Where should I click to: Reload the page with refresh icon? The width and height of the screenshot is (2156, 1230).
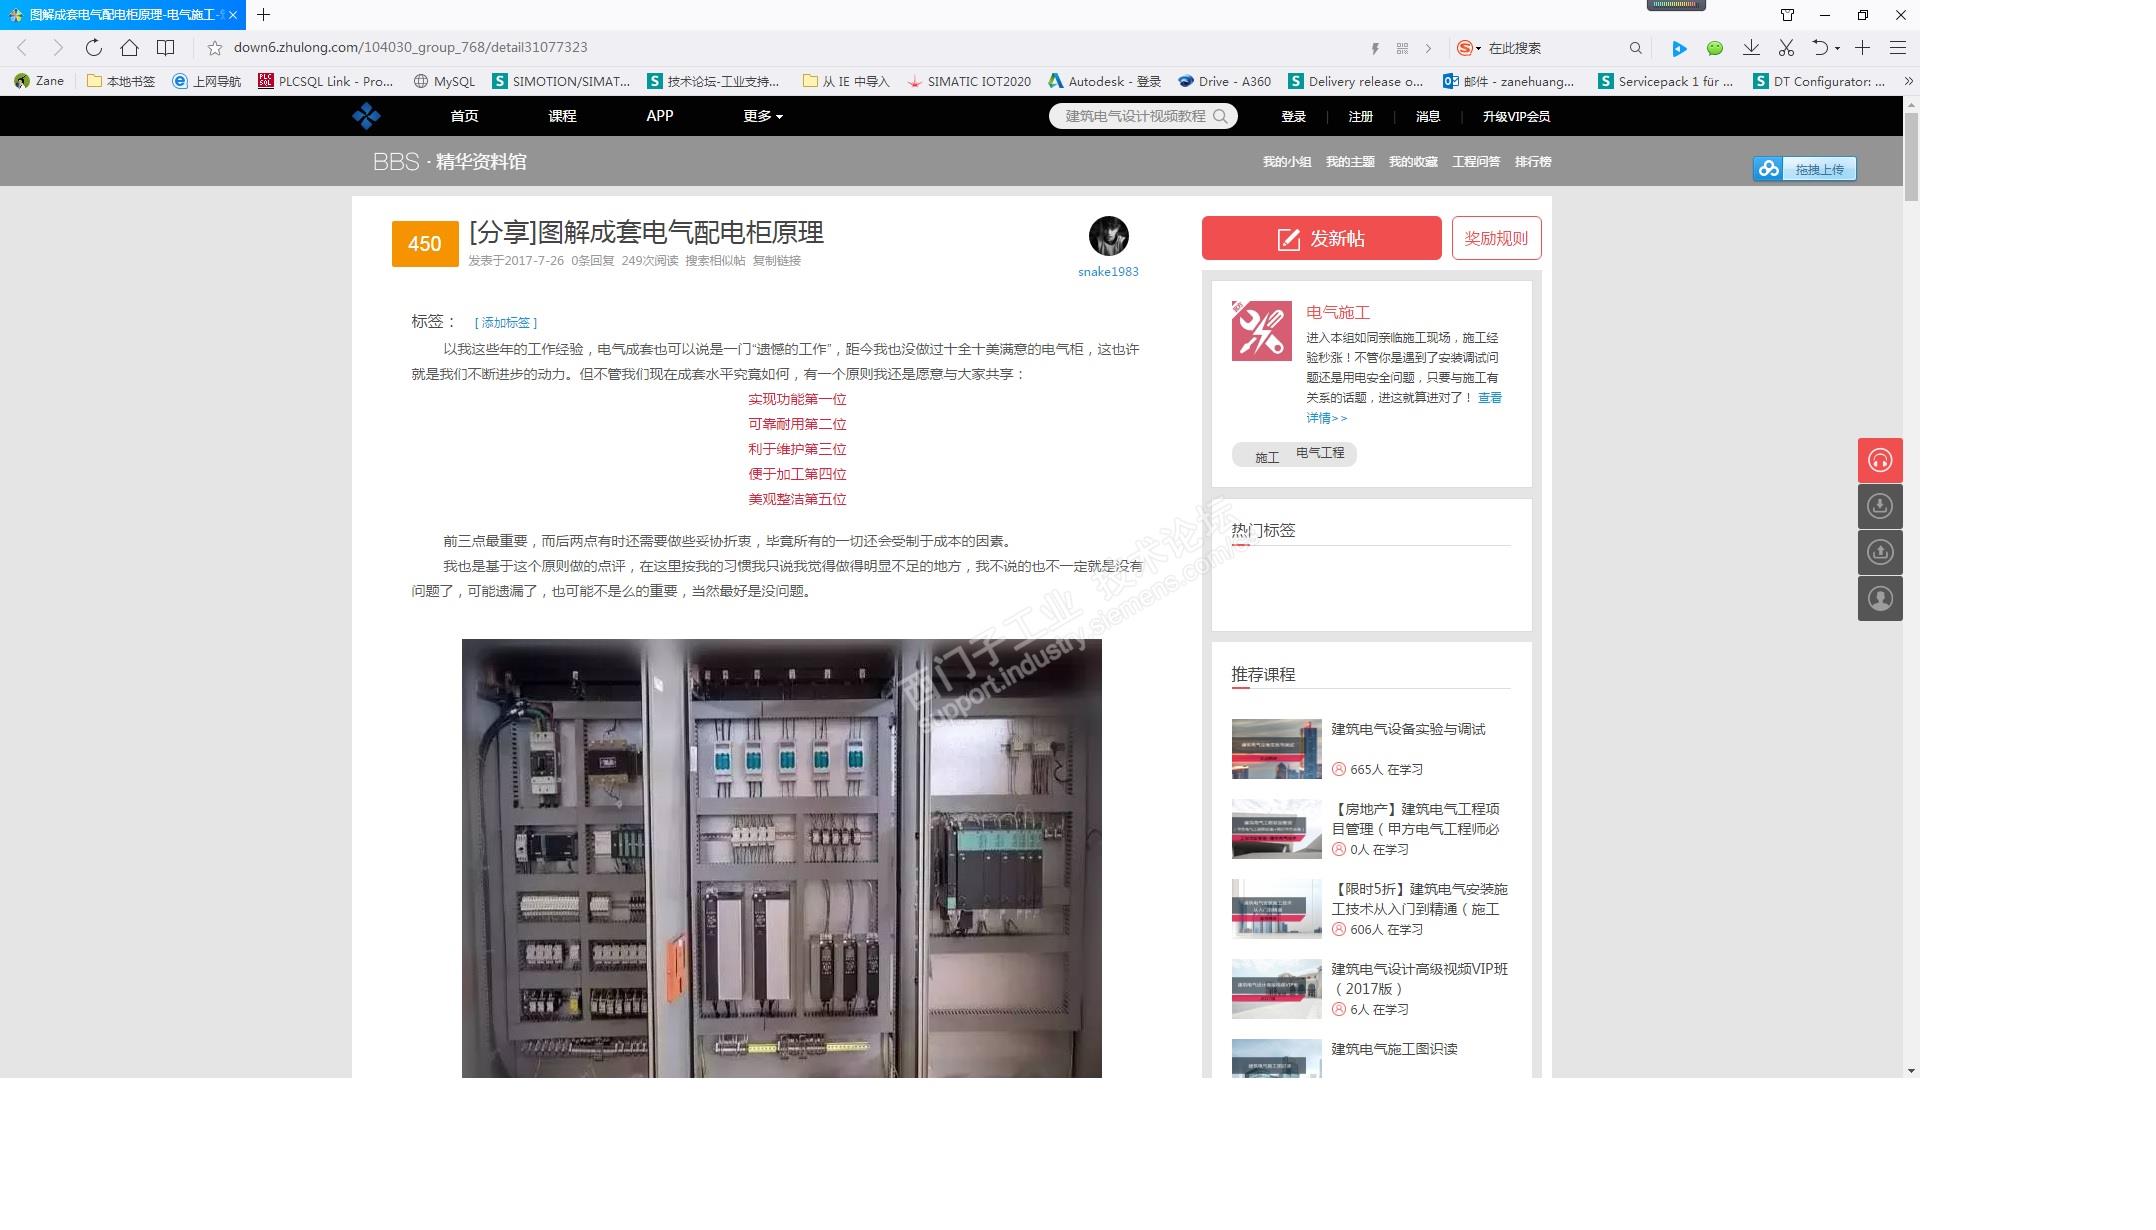coord(93,47)
